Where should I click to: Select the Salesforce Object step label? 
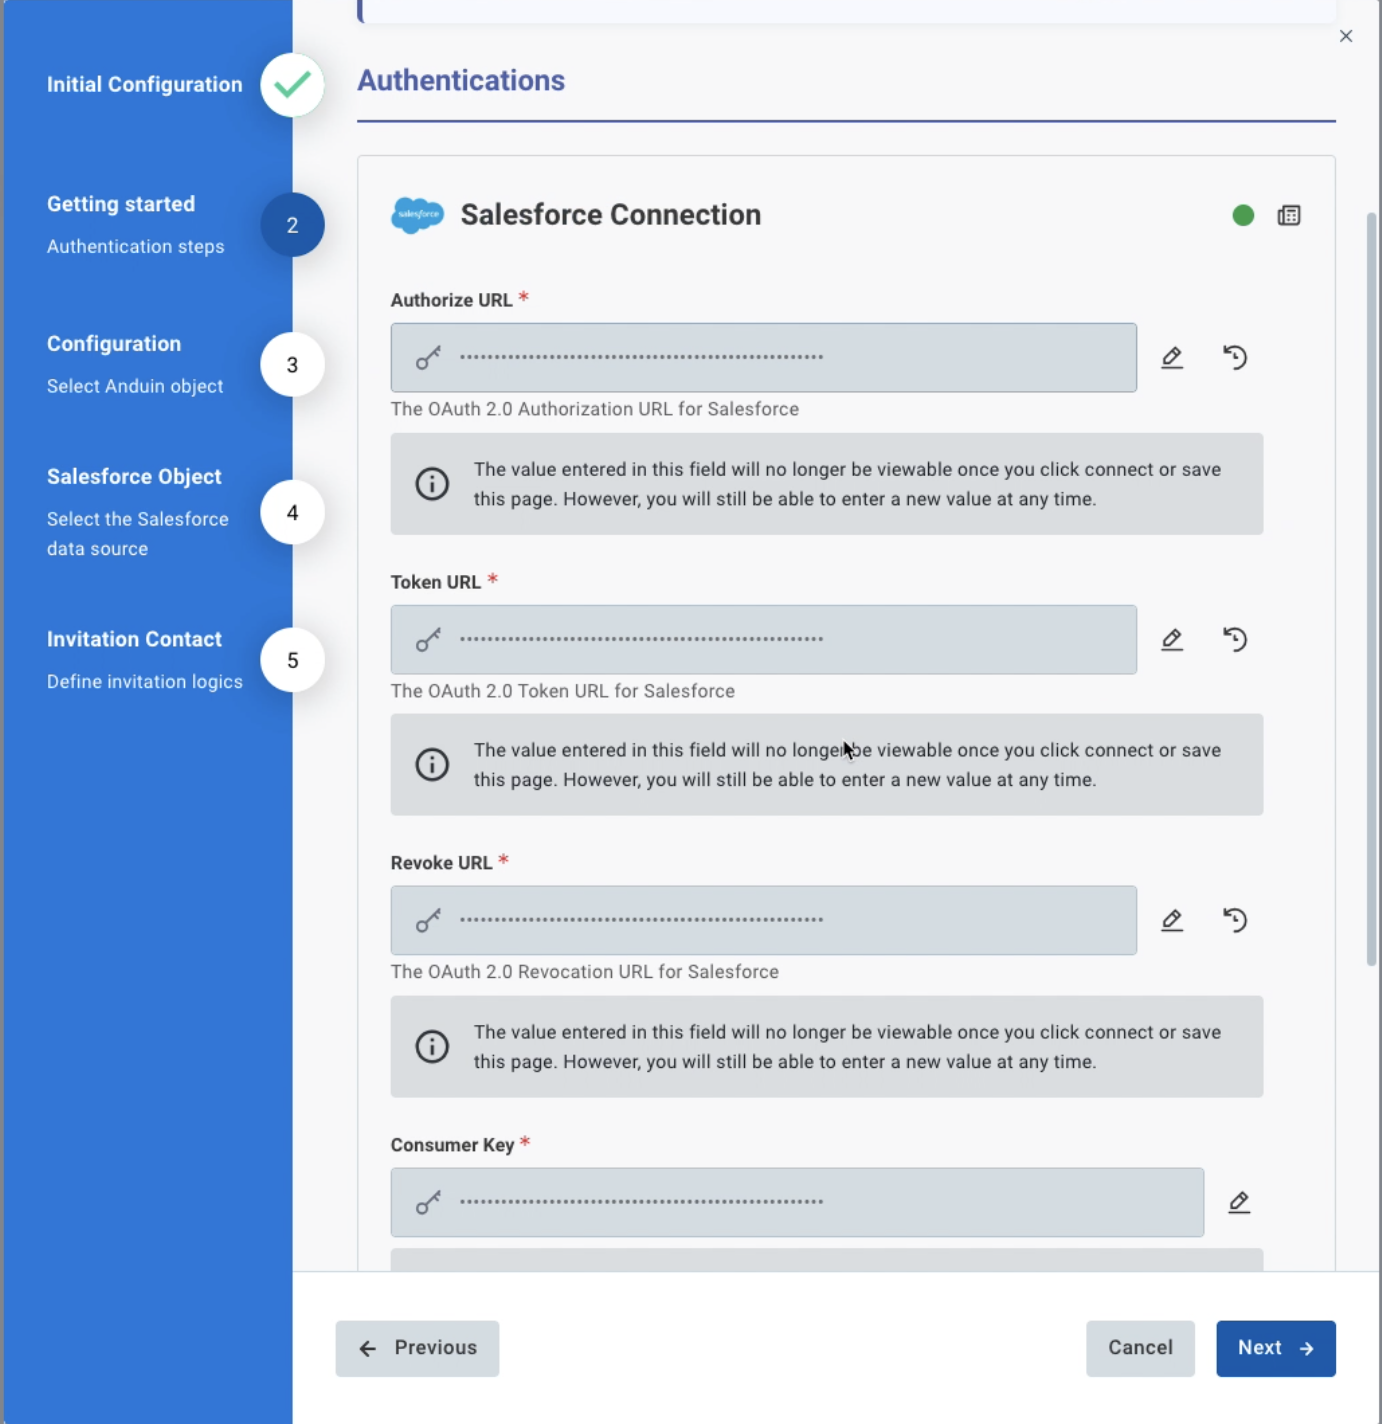pyautogui.click(x=134, y=477)
